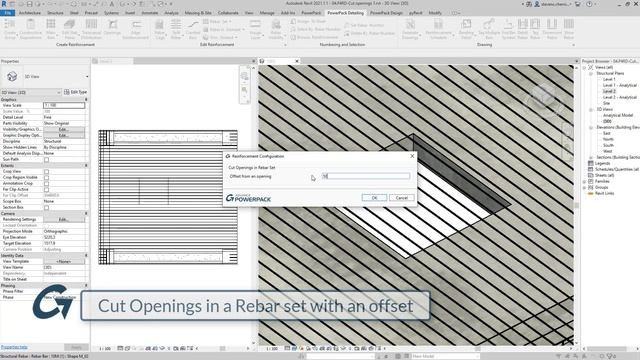Viewport: 640px width, 360px height.
Task: Collapse the Camera properties section
Action: click(x=86, y=213)
